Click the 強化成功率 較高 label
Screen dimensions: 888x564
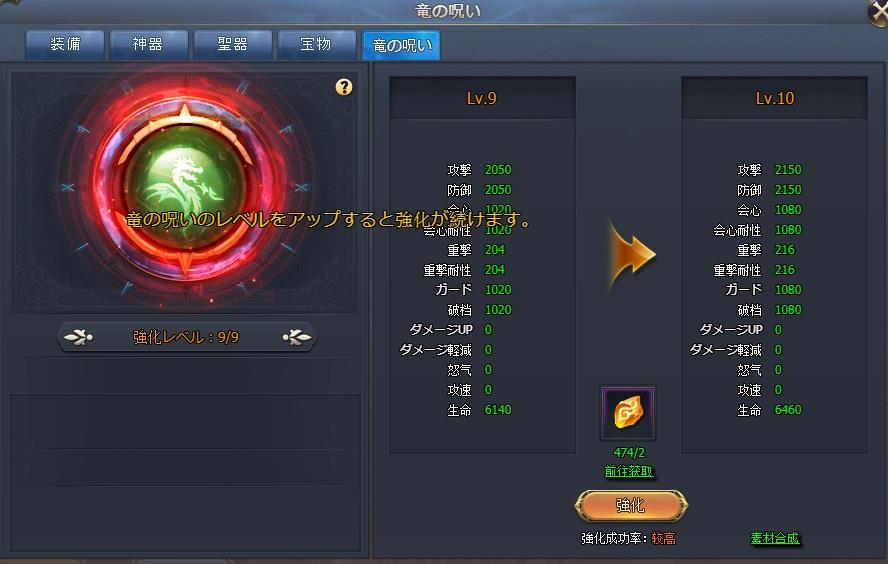(x=628, y=539)
